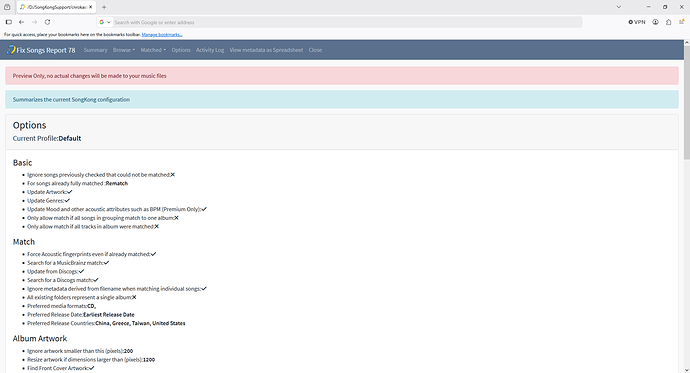Click the 'Album Artwork' section heading
690x373 pixels.
[40, 339]
